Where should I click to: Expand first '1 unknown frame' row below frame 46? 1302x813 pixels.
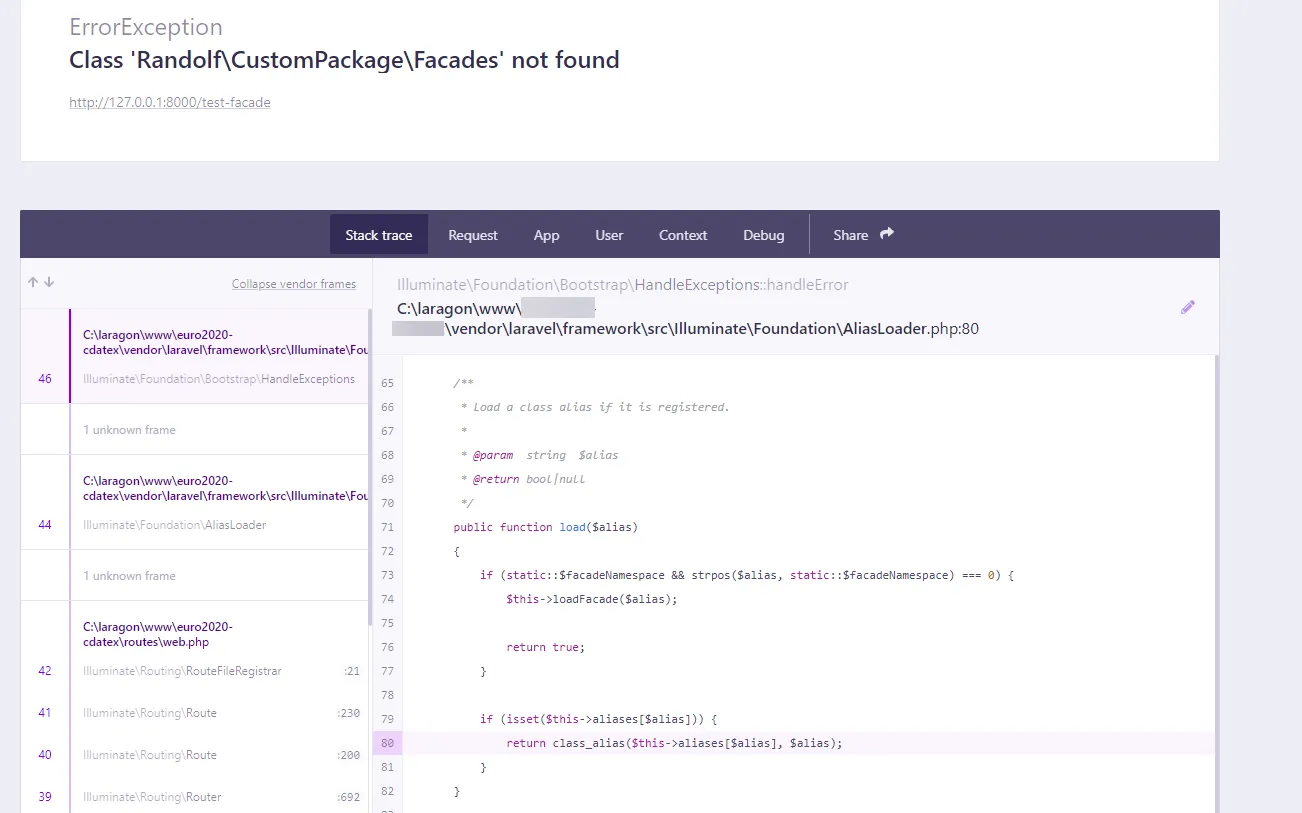coord(195,429)
